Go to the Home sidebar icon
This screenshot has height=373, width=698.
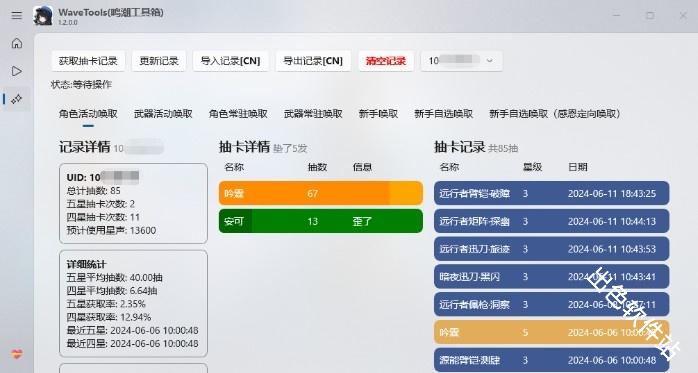point(16,43)
